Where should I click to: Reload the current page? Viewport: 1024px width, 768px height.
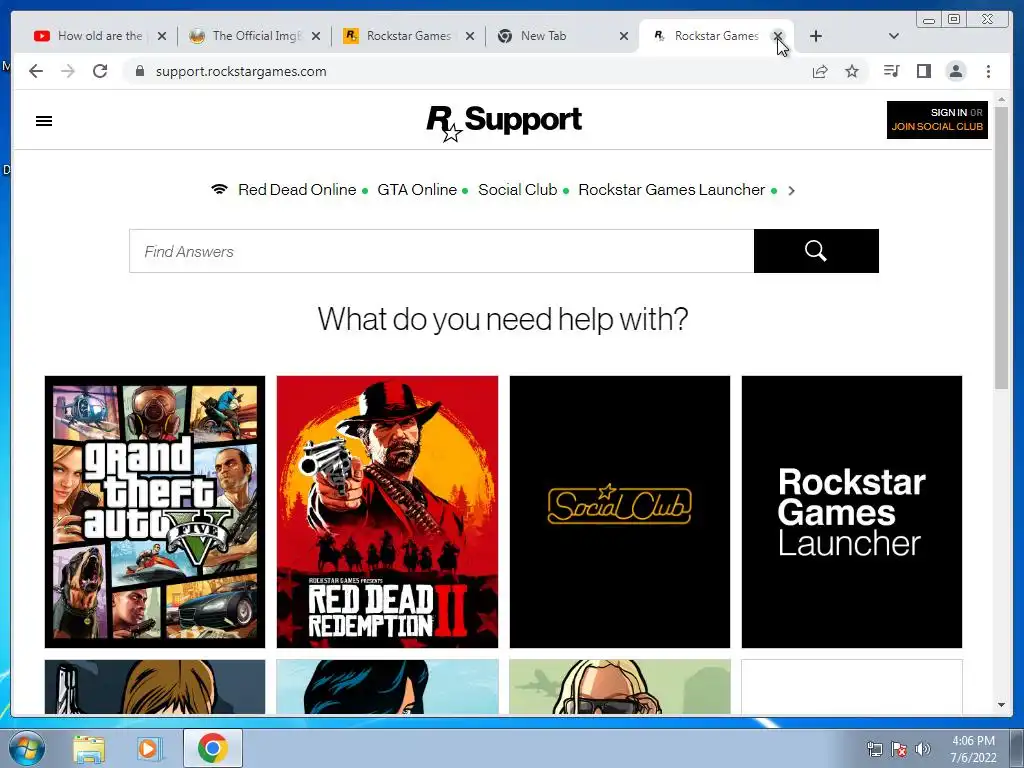(x=100, y=71)
